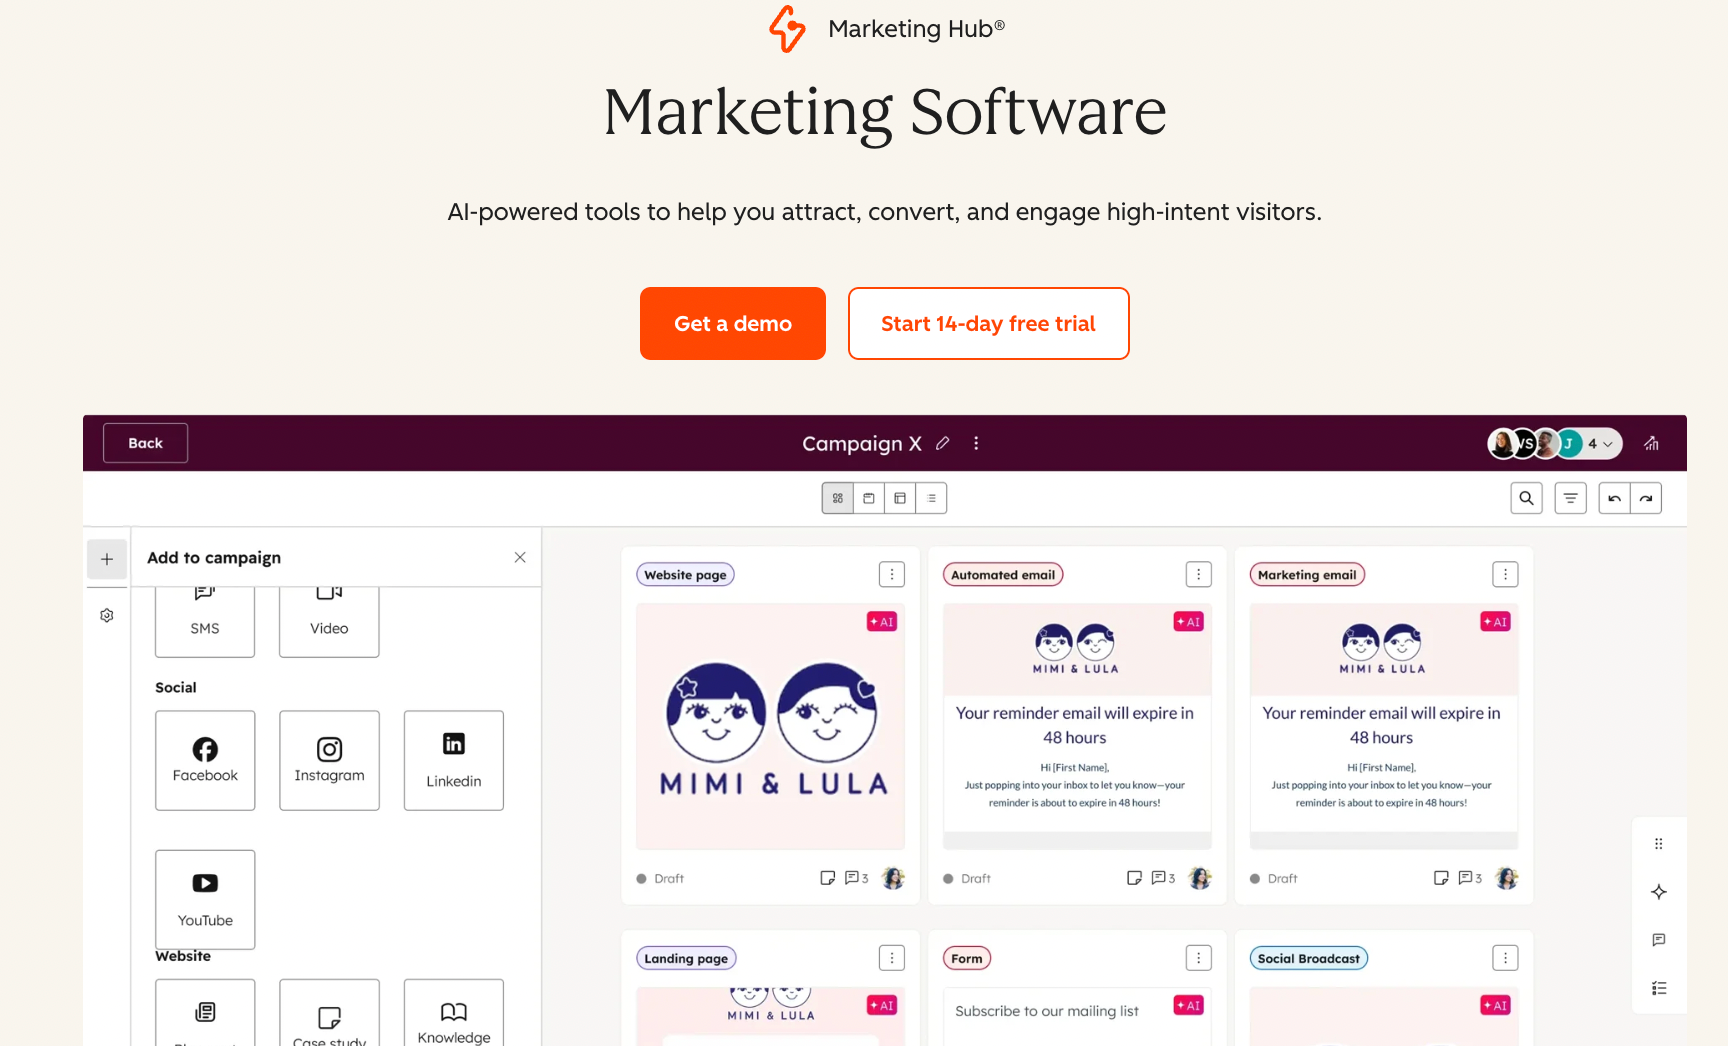Select the Facebook social tile
The image size is (1728, 1046).
click(205, 760)
